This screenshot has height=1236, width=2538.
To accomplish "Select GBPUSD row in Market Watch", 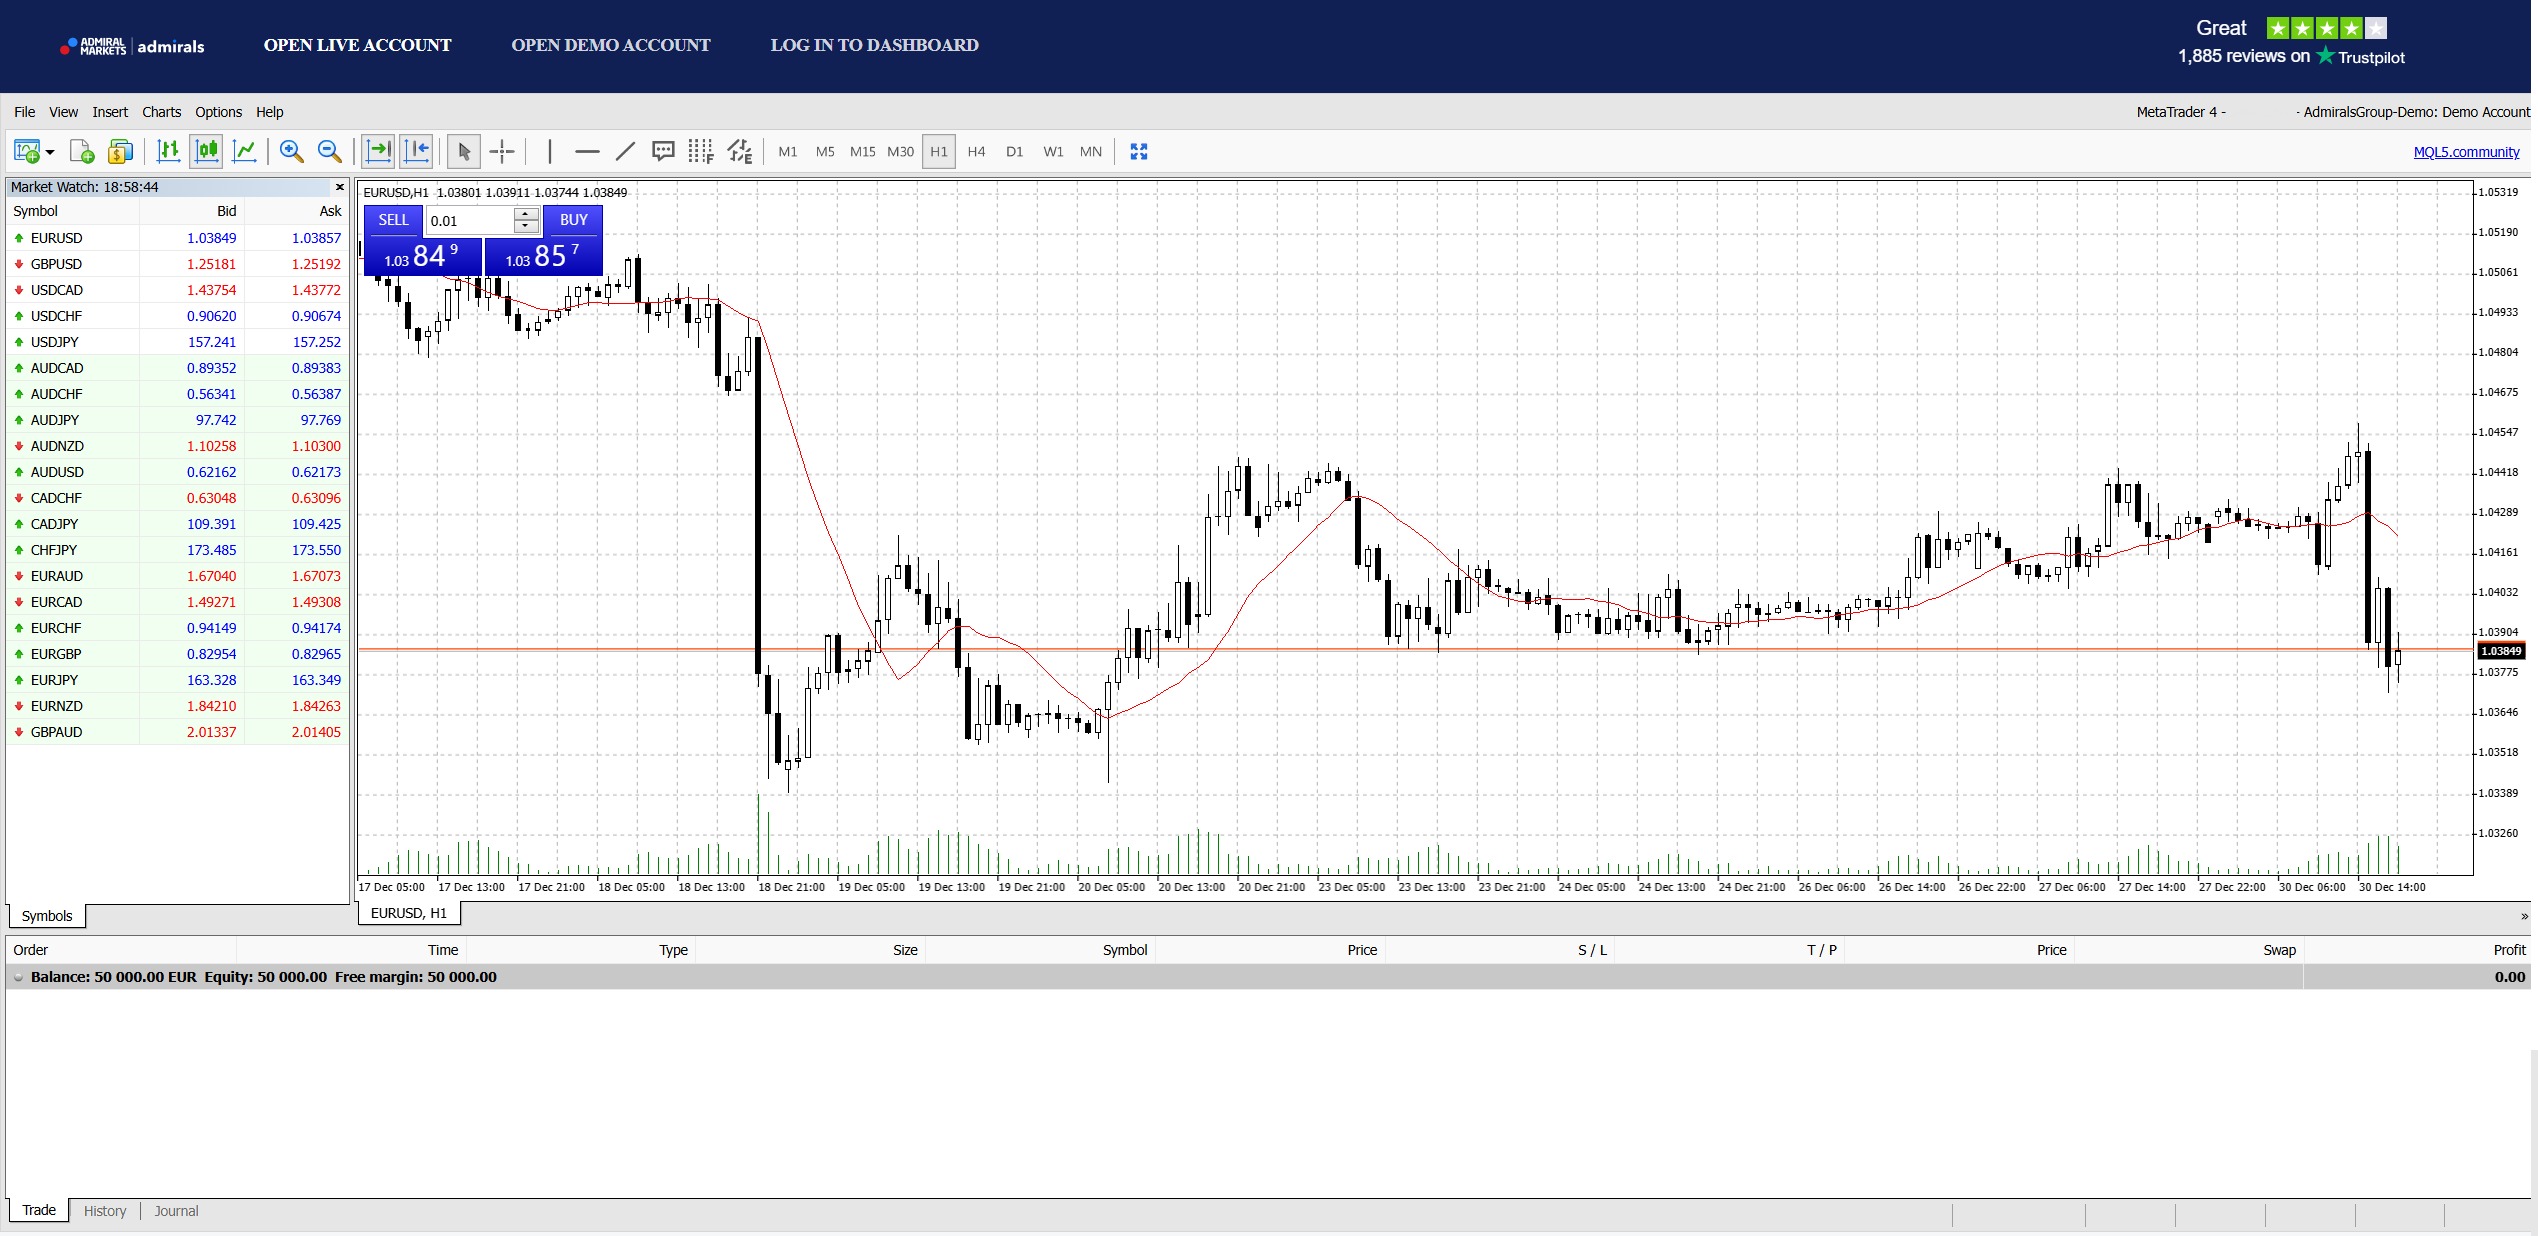I will [57, 264].
